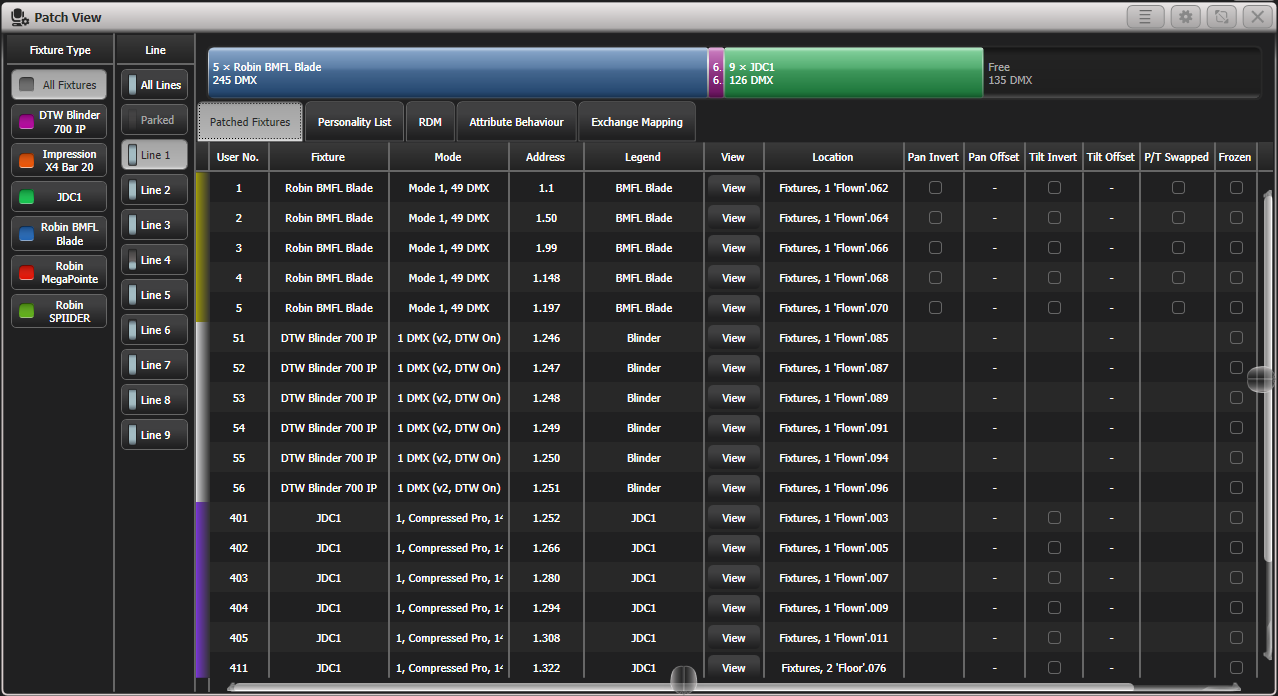
Task: Open the Exchange Mapping tab
Action: click(636, 122)
